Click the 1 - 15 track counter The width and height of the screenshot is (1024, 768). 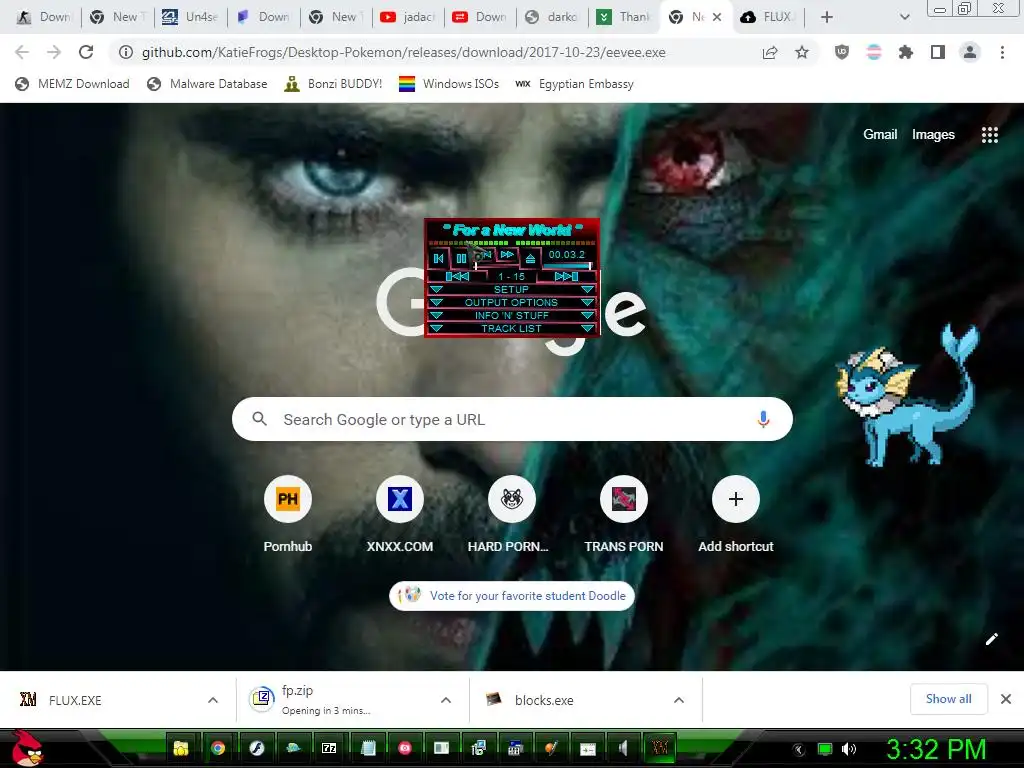pos(511,276)
